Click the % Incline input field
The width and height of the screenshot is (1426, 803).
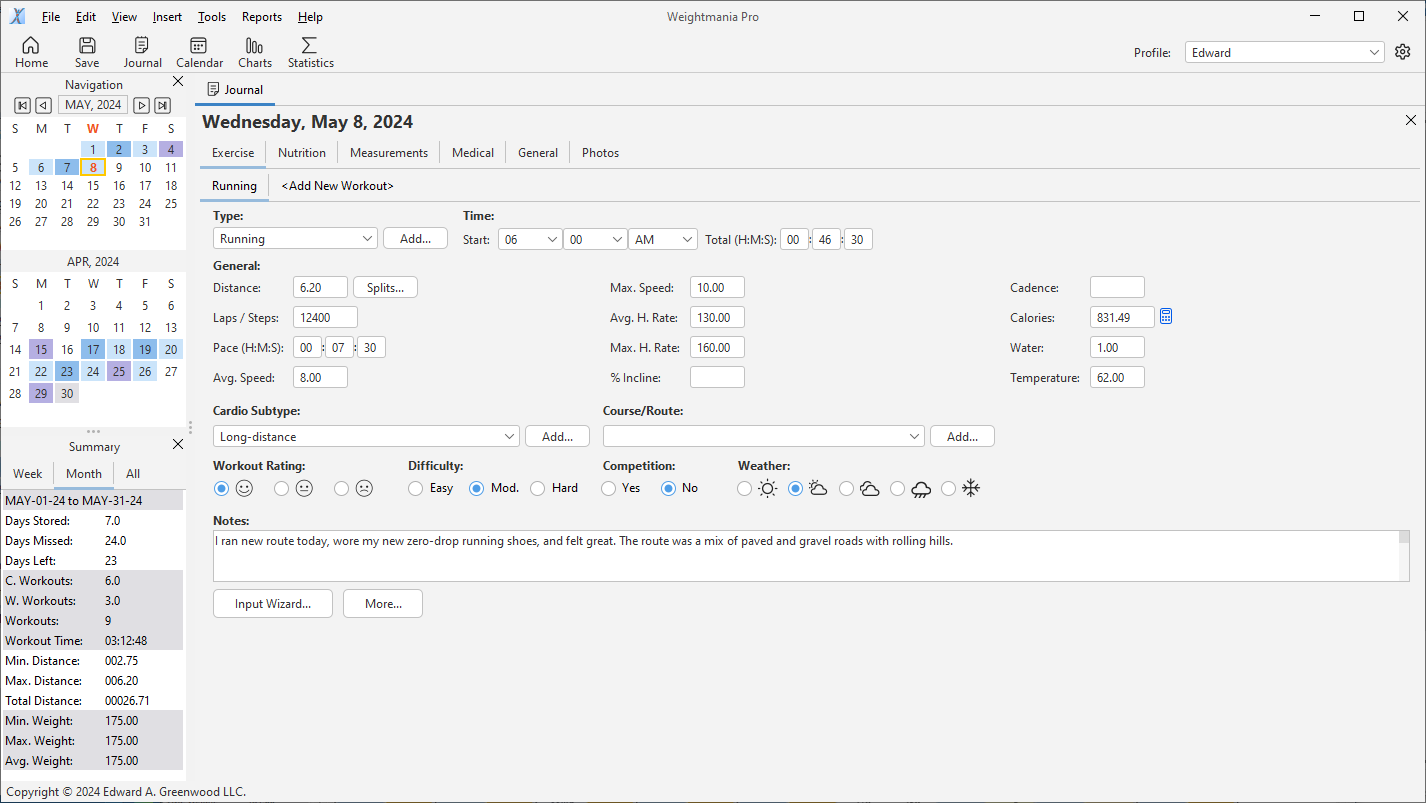pos(717,378)
